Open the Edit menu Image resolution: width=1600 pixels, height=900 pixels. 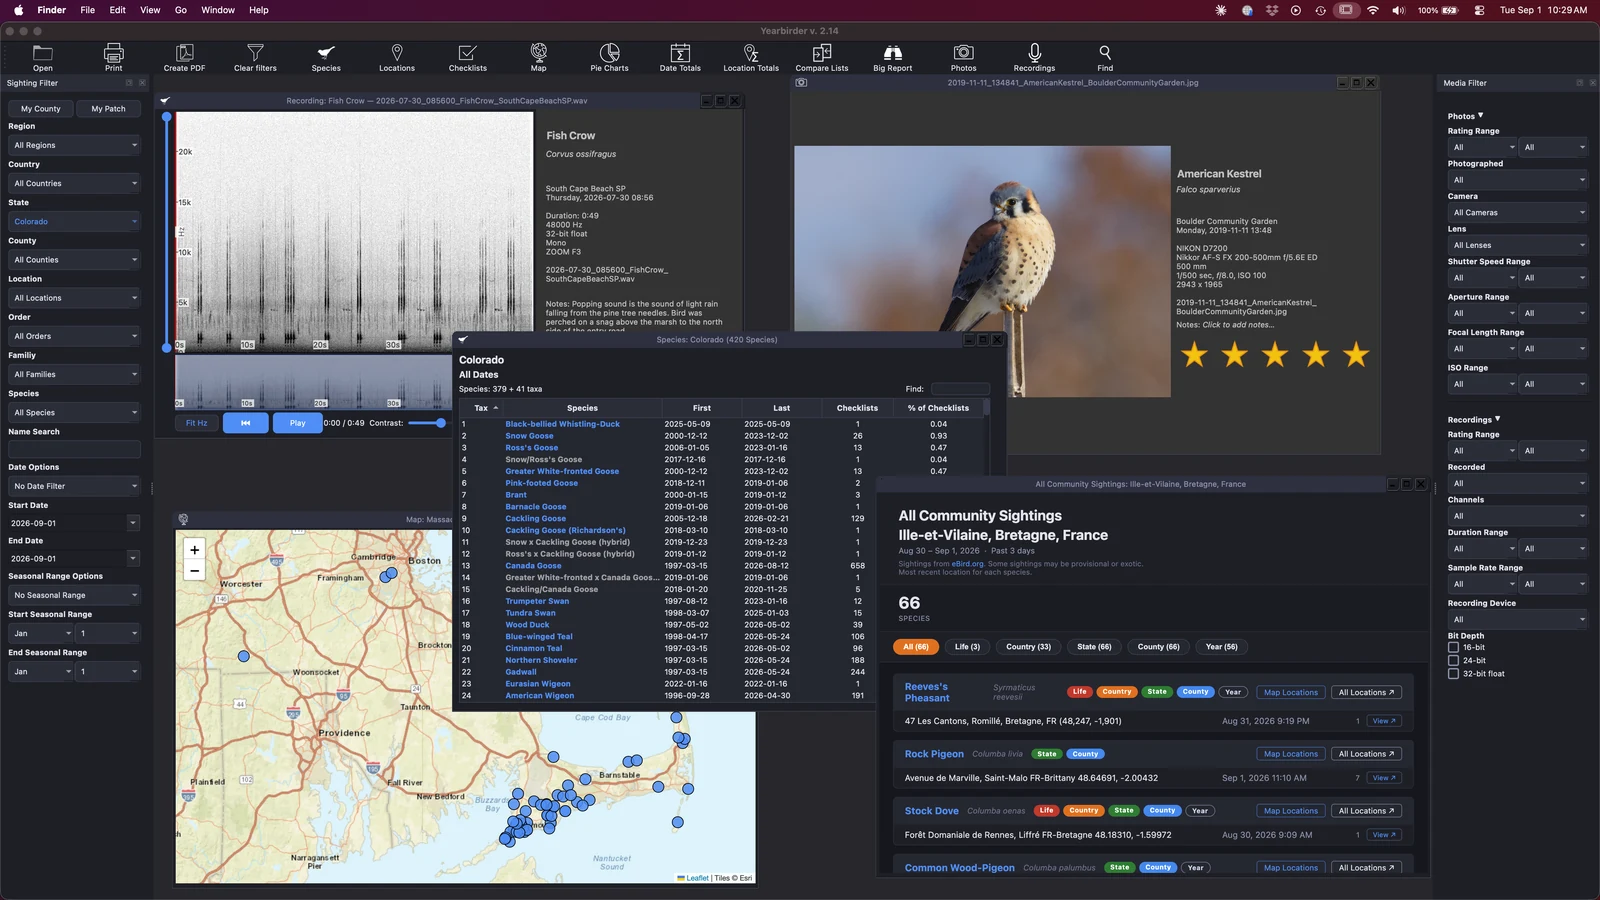pos(118,10)
